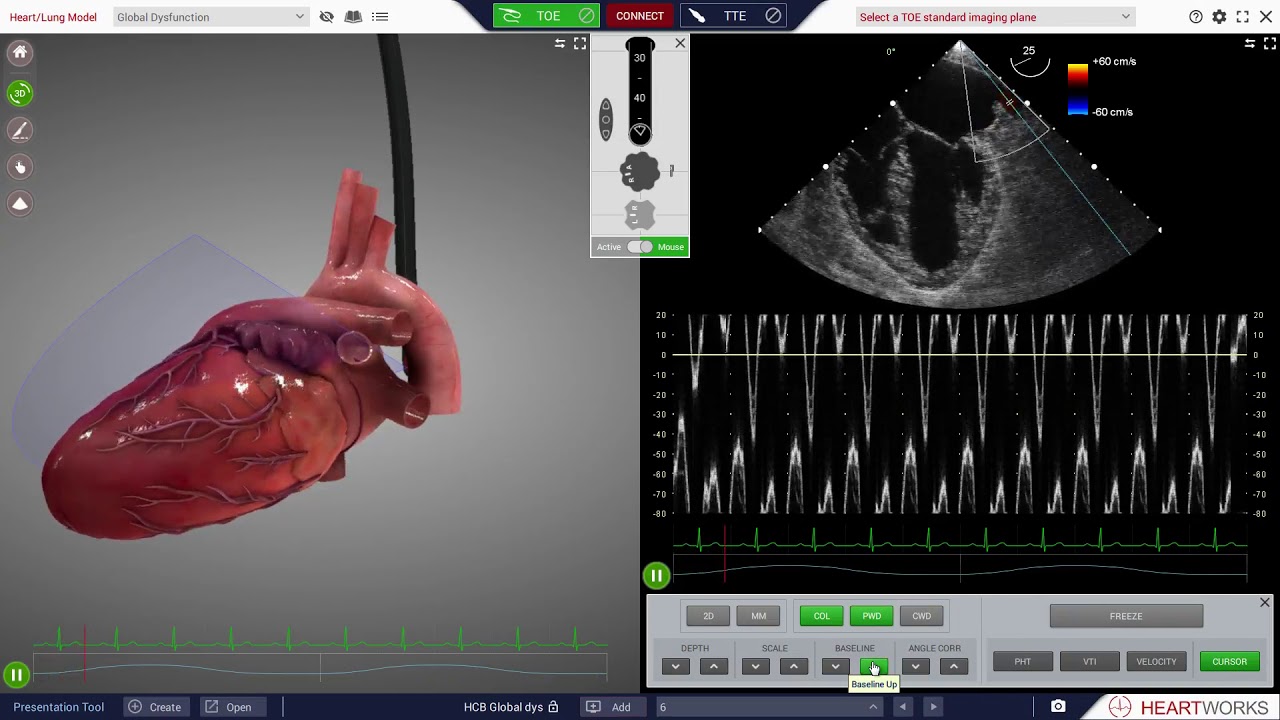Enable MM M-mode button
1280x720 pixels.
click(758, 616)
